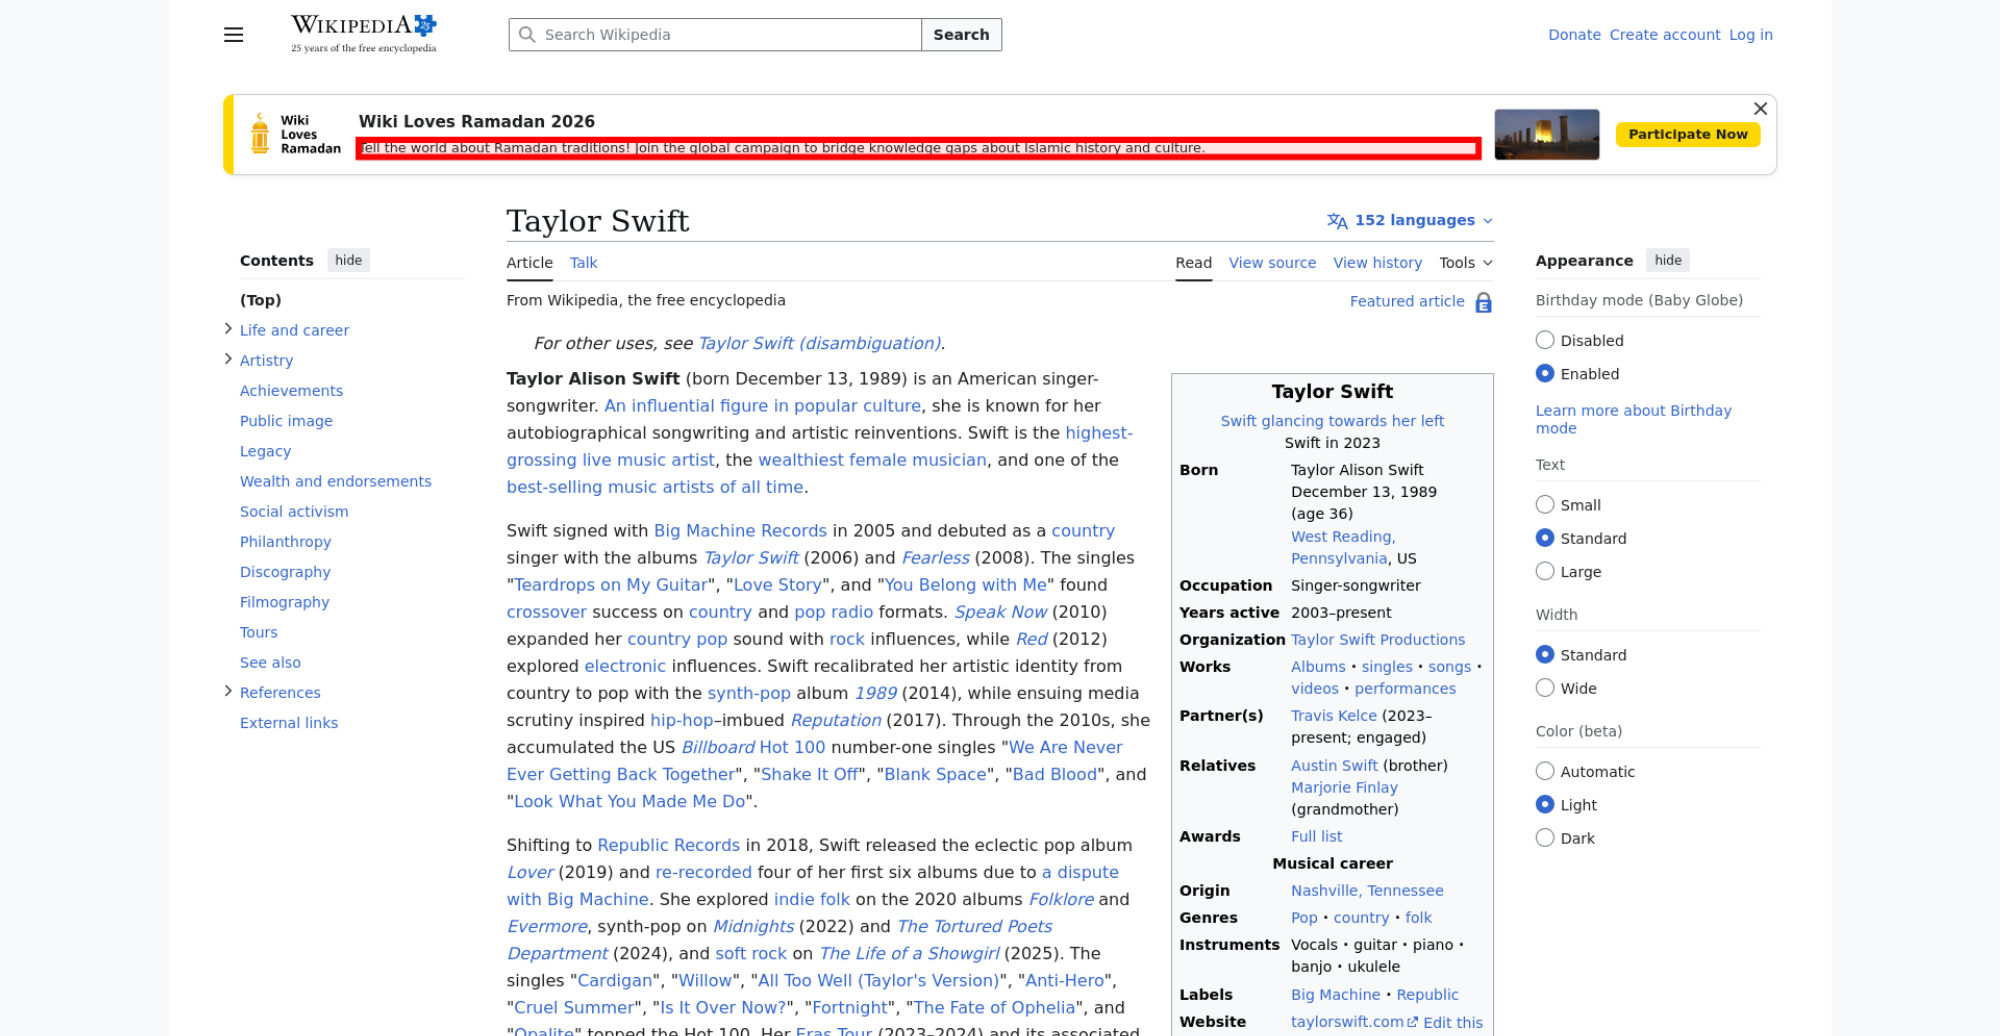
Task: Disable Birthday mode
Action: [1545, 340]
